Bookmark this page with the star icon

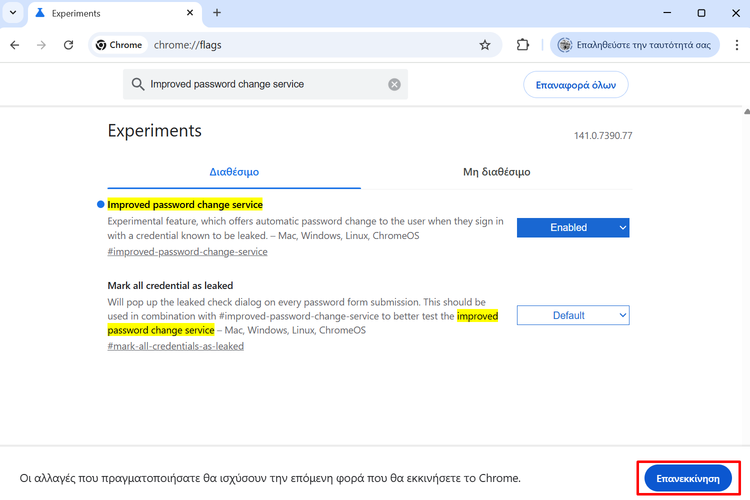(485, 45)
